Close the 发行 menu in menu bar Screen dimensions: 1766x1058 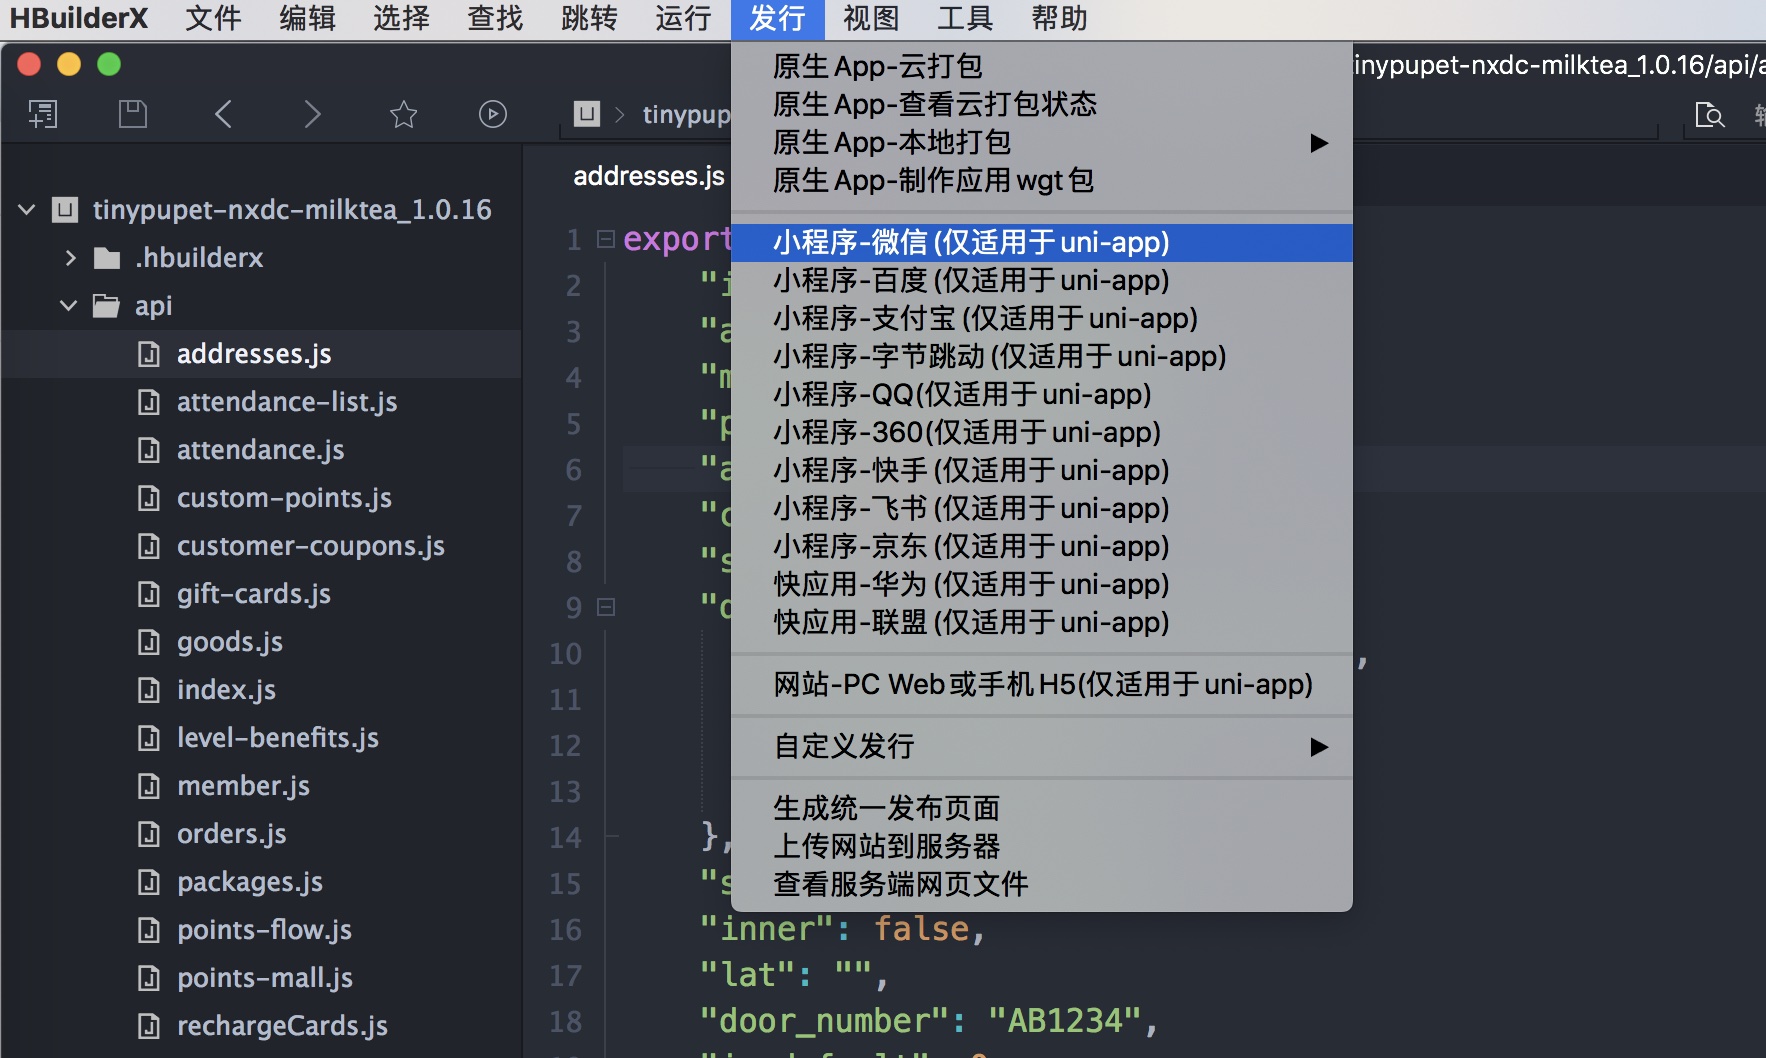pos(777,19)
